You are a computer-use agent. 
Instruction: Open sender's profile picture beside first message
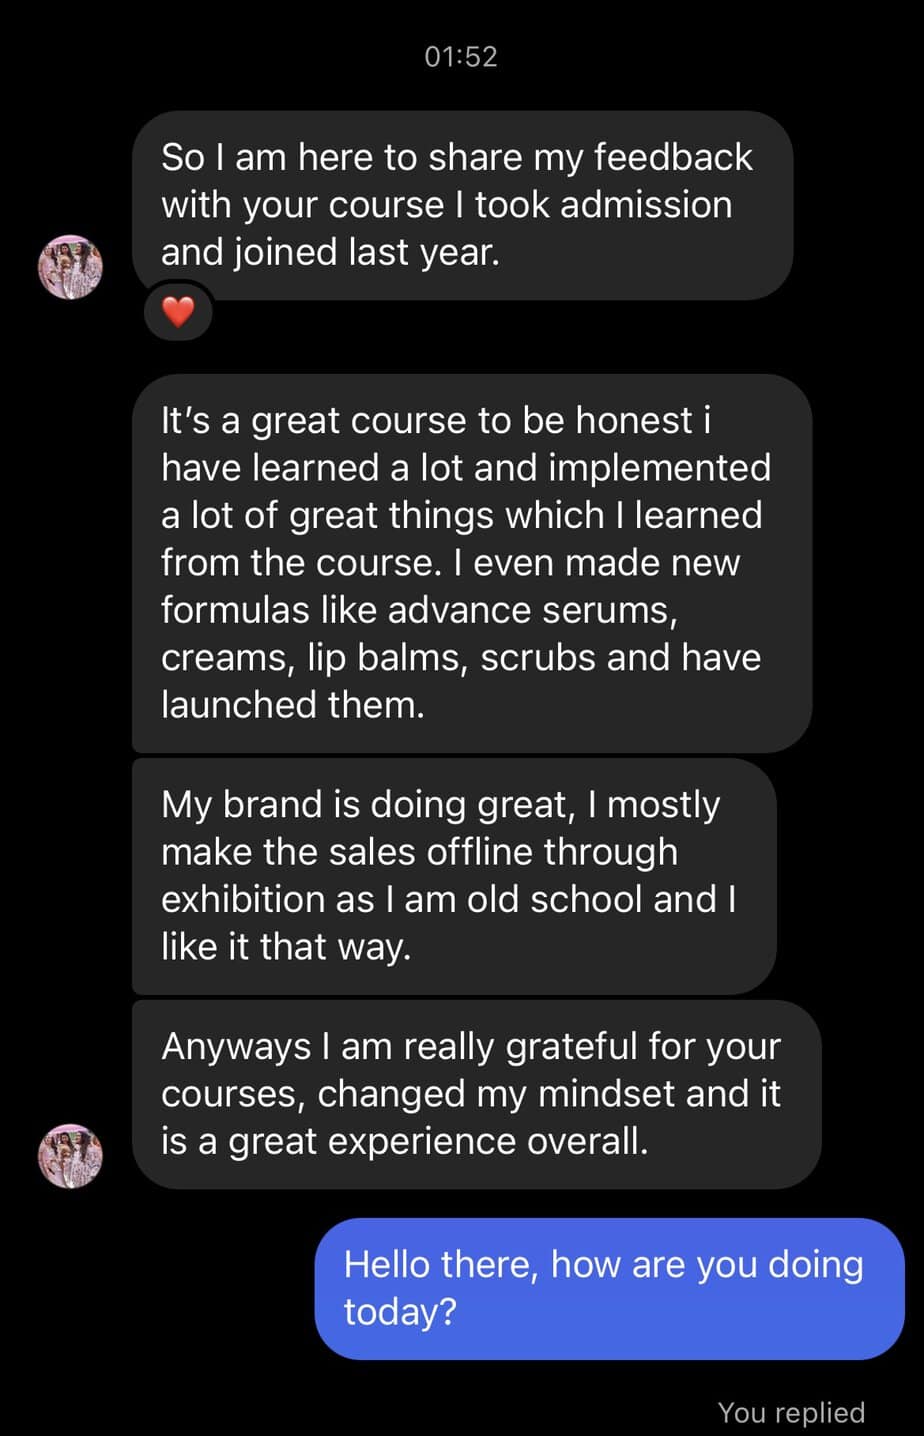click(x=71, y=267)
